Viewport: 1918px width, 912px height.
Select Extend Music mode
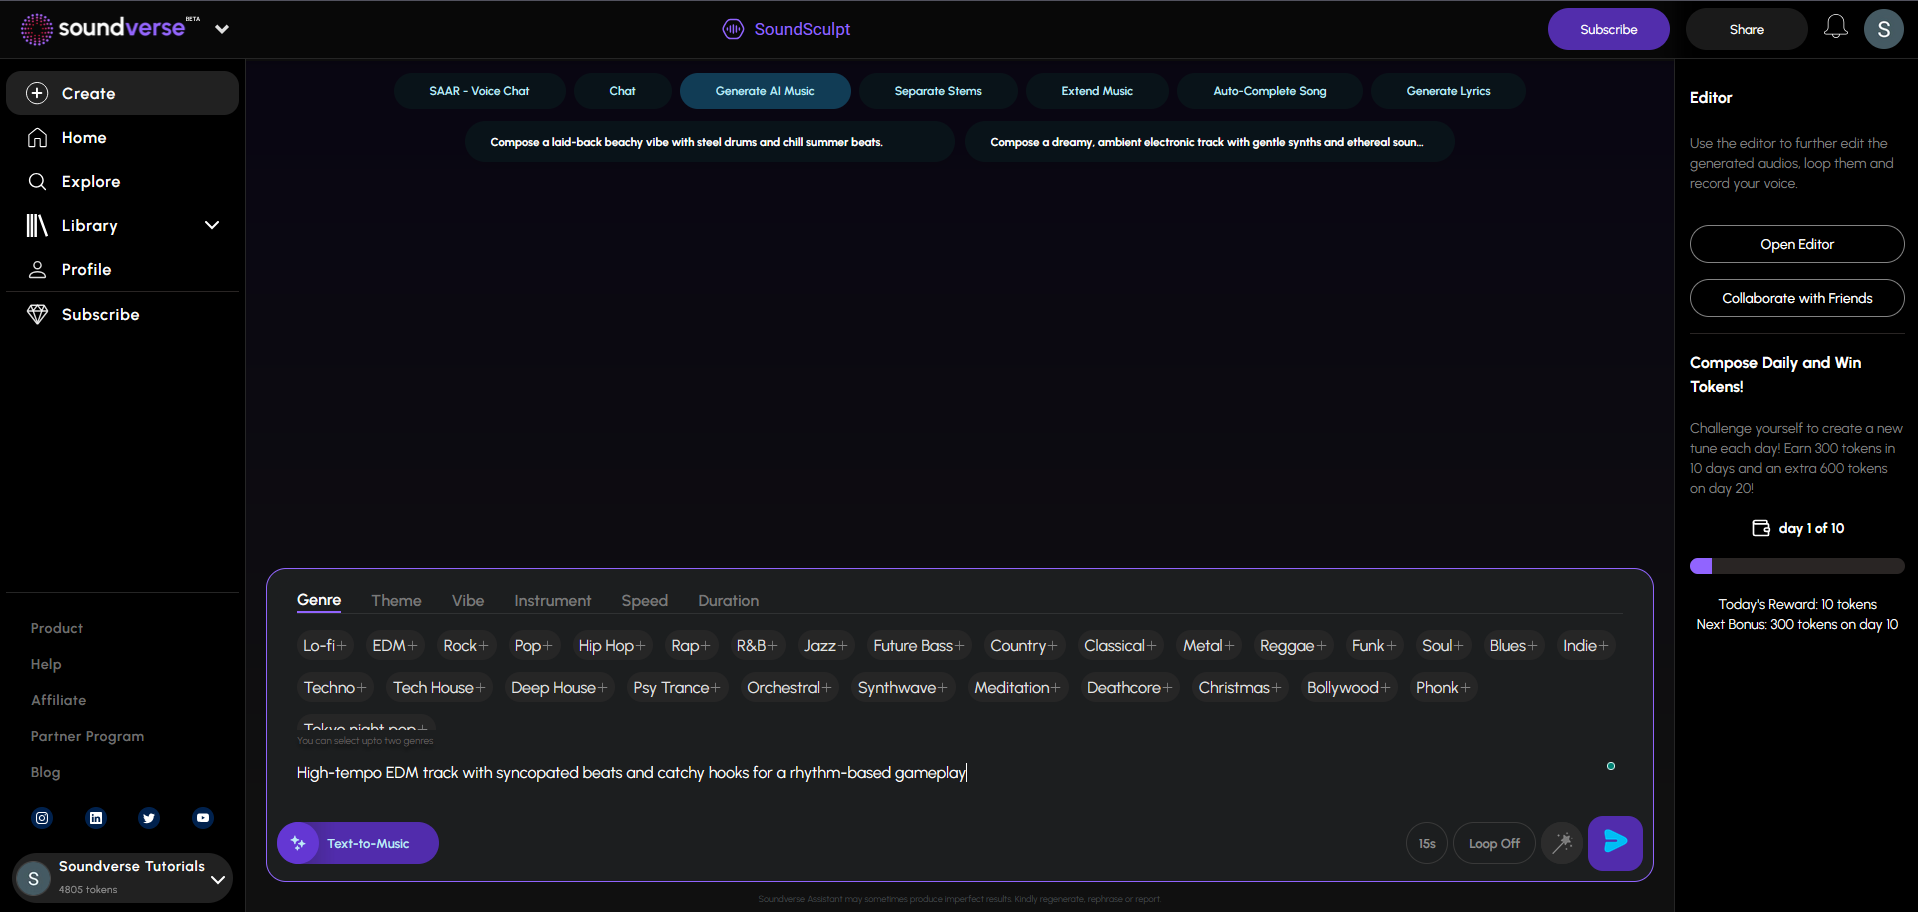click(x=1097, y=91)
